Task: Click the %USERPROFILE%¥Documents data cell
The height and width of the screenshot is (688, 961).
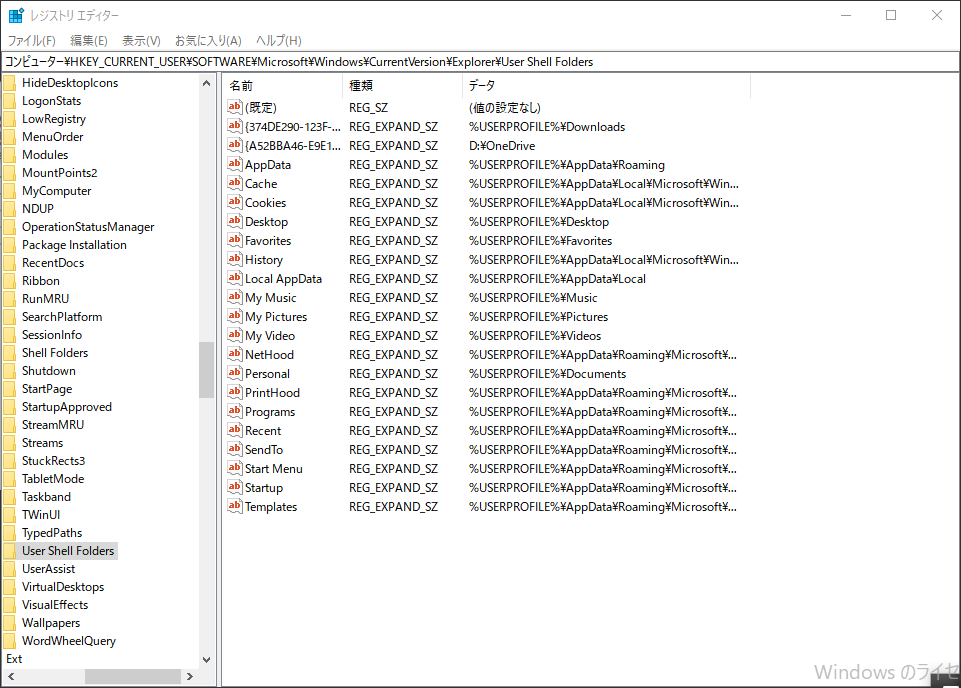Action: (547, 374)
